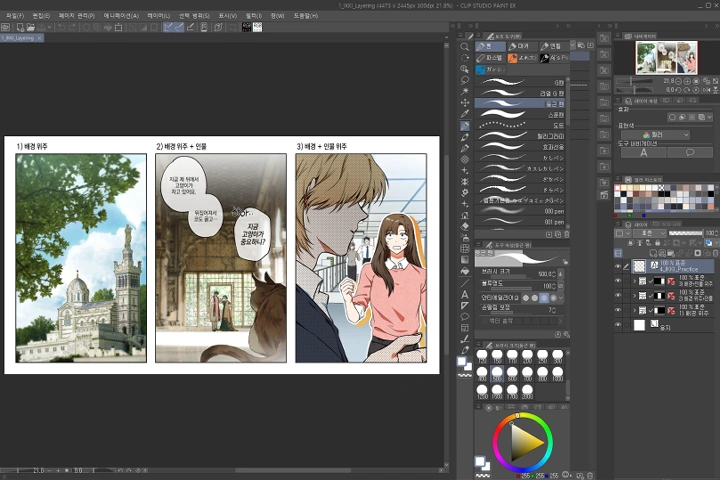This screenshot has height=481, width=720.
Task: Expand the 2) 배경 위주+인물 folder
Action: [x=635, y=295]
